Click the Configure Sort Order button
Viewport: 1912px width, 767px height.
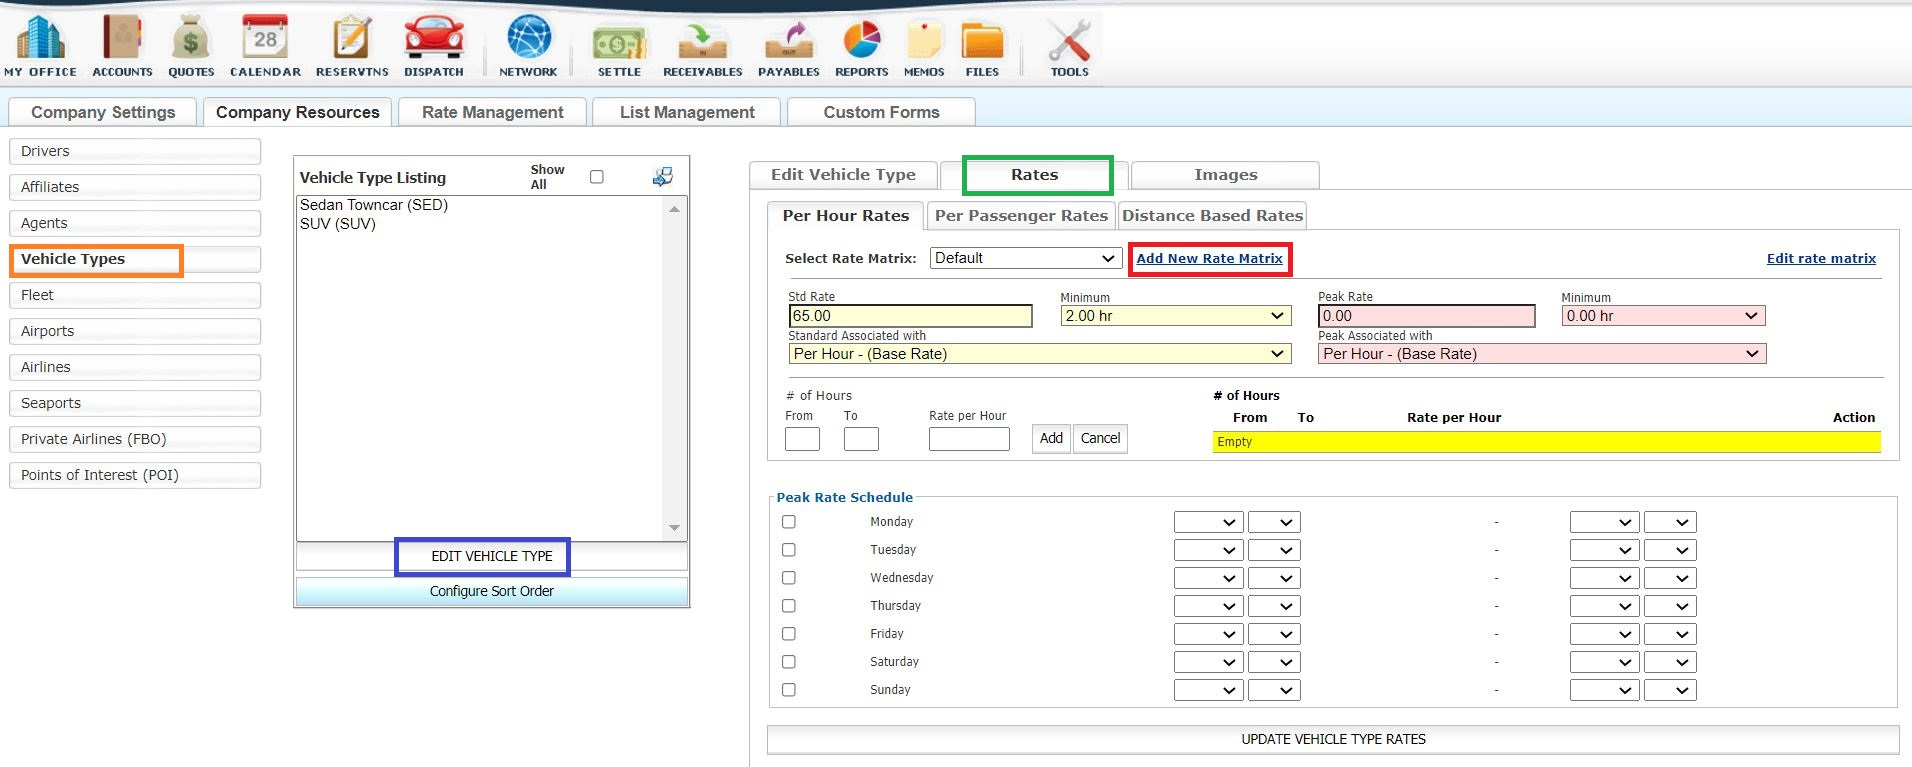tap(491, 591)
